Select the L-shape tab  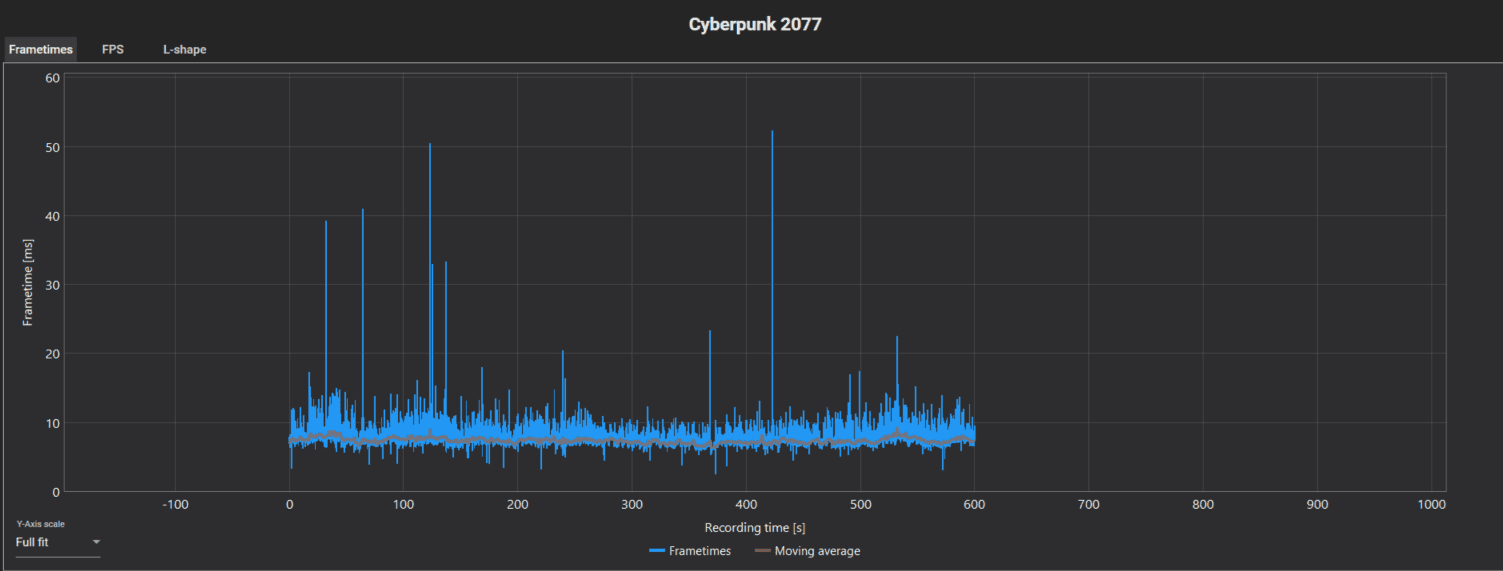pos(185,49)
